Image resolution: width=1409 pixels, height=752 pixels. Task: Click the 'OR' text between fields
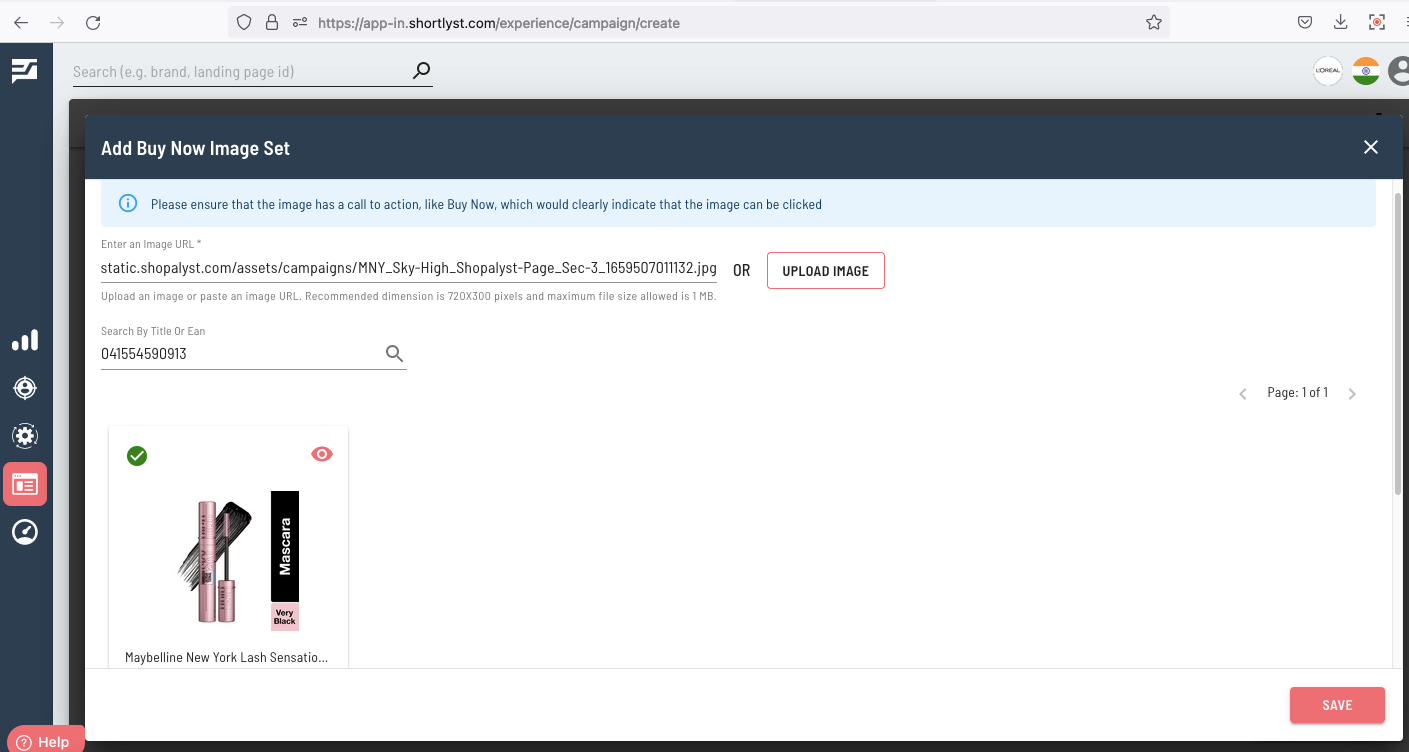click(x=741, y=271)
